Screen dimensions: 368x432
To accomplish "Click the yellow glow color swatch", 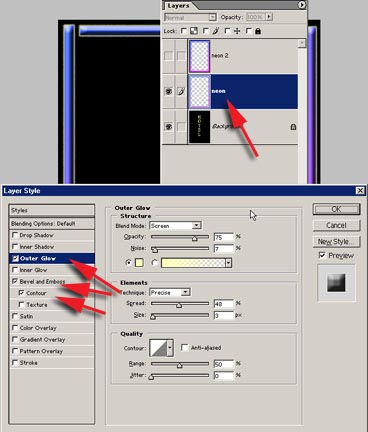I will 139,263.
